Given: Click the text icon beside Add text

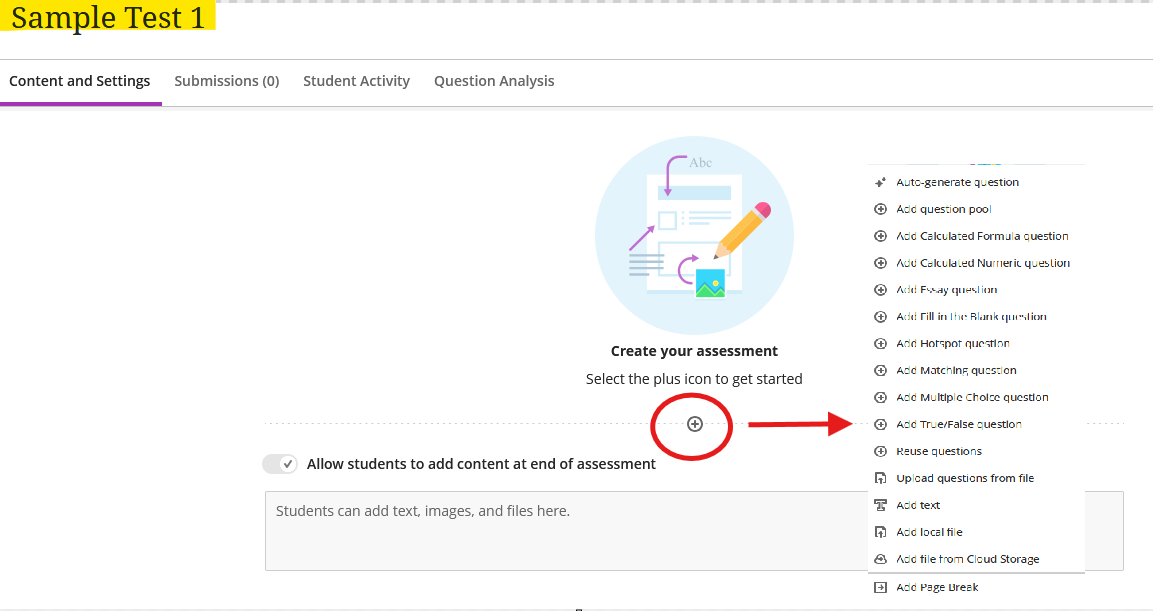Looking at the screenshot, I should pyautogui.click(x=880, y=505).
